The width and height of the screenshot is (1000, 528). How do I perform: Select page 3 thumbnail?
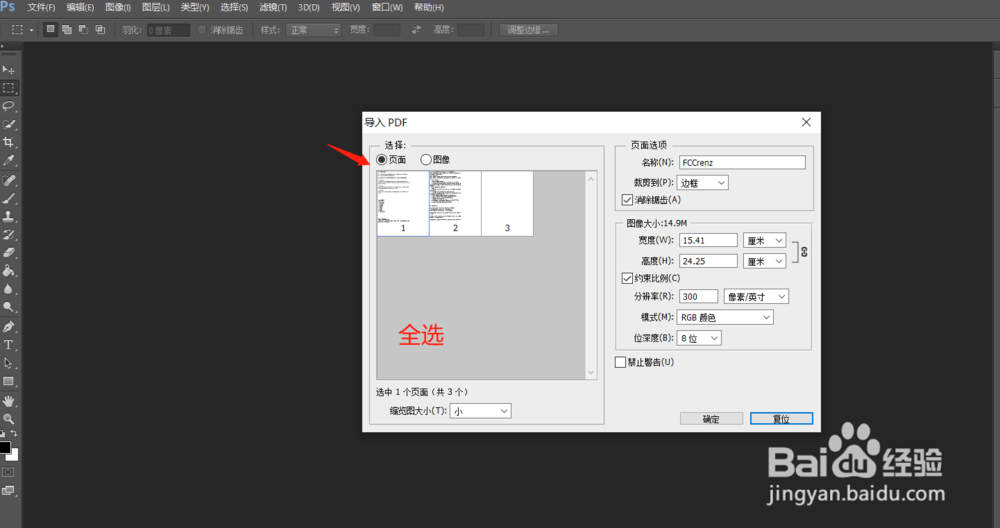coord(508,203)
